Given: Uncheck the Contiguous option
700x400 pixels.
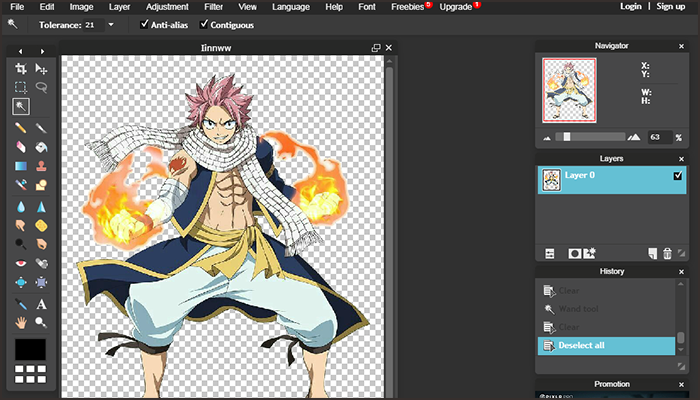Looking at the screenshot, I should pyautogui.click(x=205, y=24).
